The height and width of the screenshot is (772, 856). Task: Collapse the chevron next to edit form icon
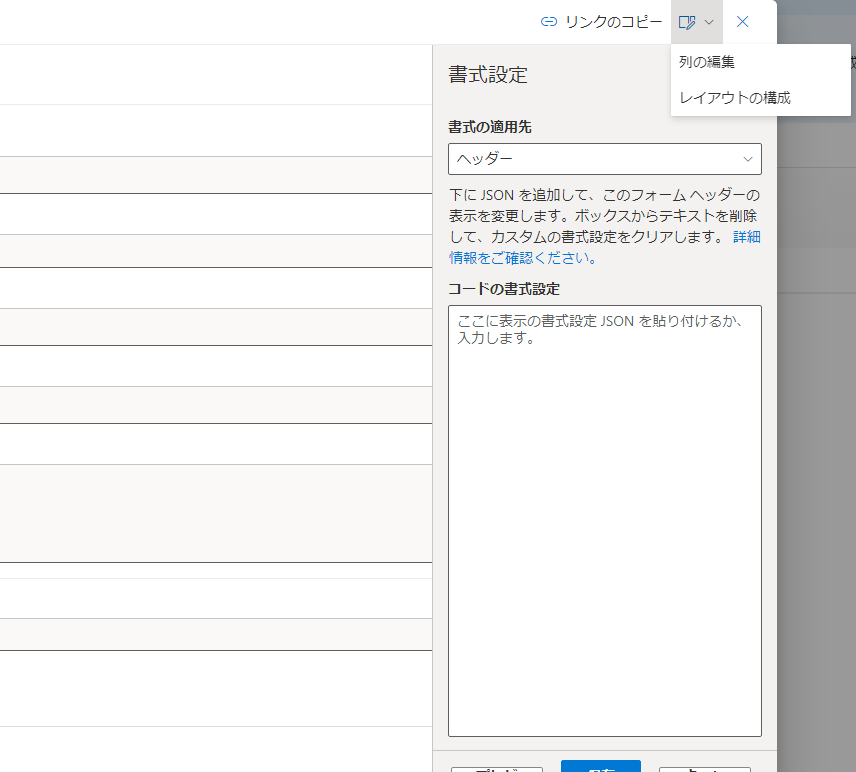coord(709,22)
